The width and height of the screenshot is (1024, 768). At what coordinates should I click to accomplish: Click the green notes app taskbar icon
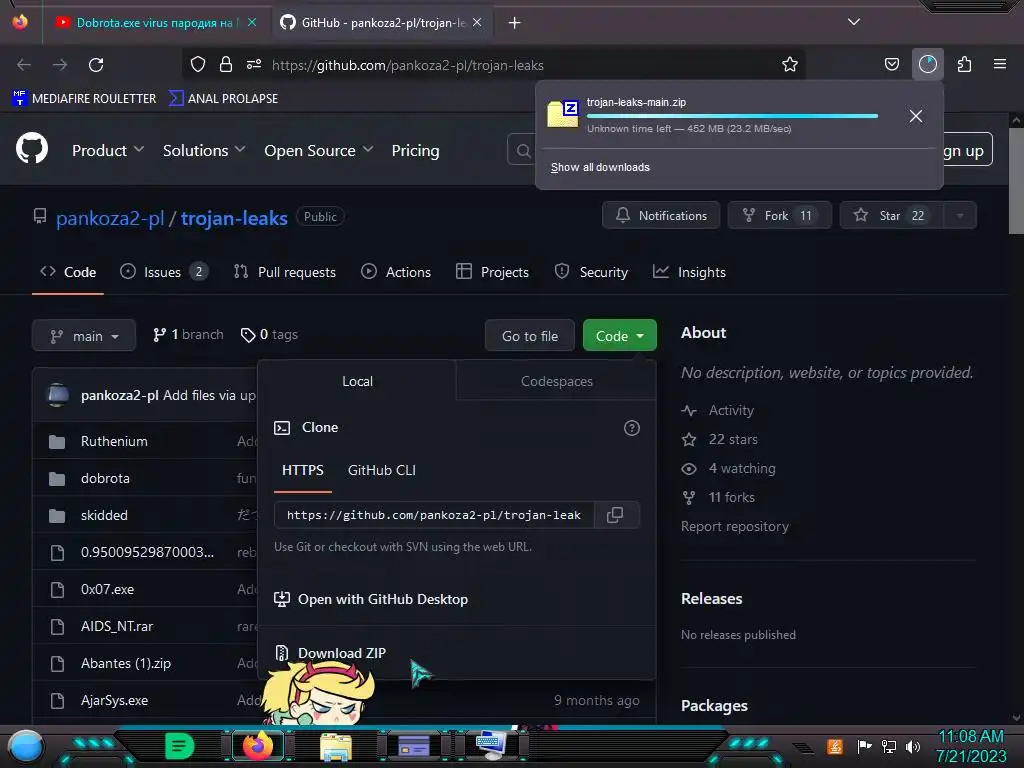click(179, 745)
